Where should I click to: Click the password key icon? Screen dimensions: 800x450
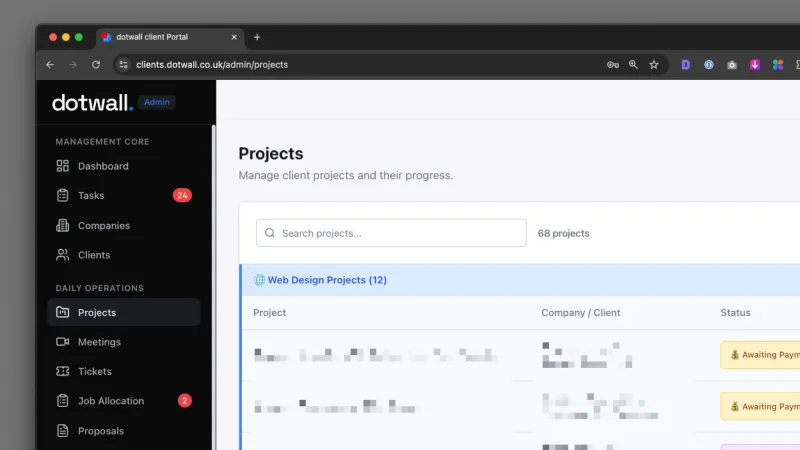[613, 65]
